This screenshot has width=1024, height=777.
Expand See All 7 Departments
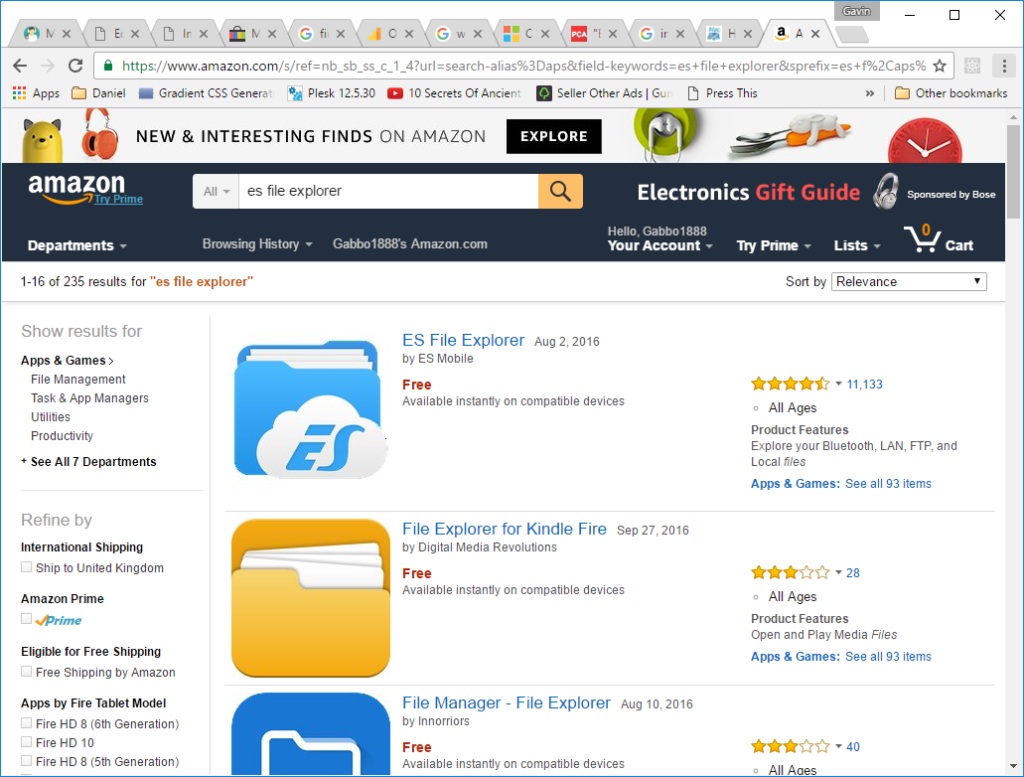[89, 462]
